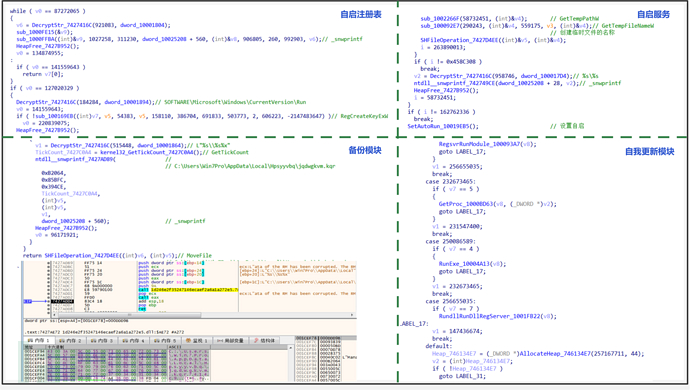The height and width of the screenshot is (390, 690).
Task: Click AllocateHeap_746134E7 function call
Action: click(581, 353)
